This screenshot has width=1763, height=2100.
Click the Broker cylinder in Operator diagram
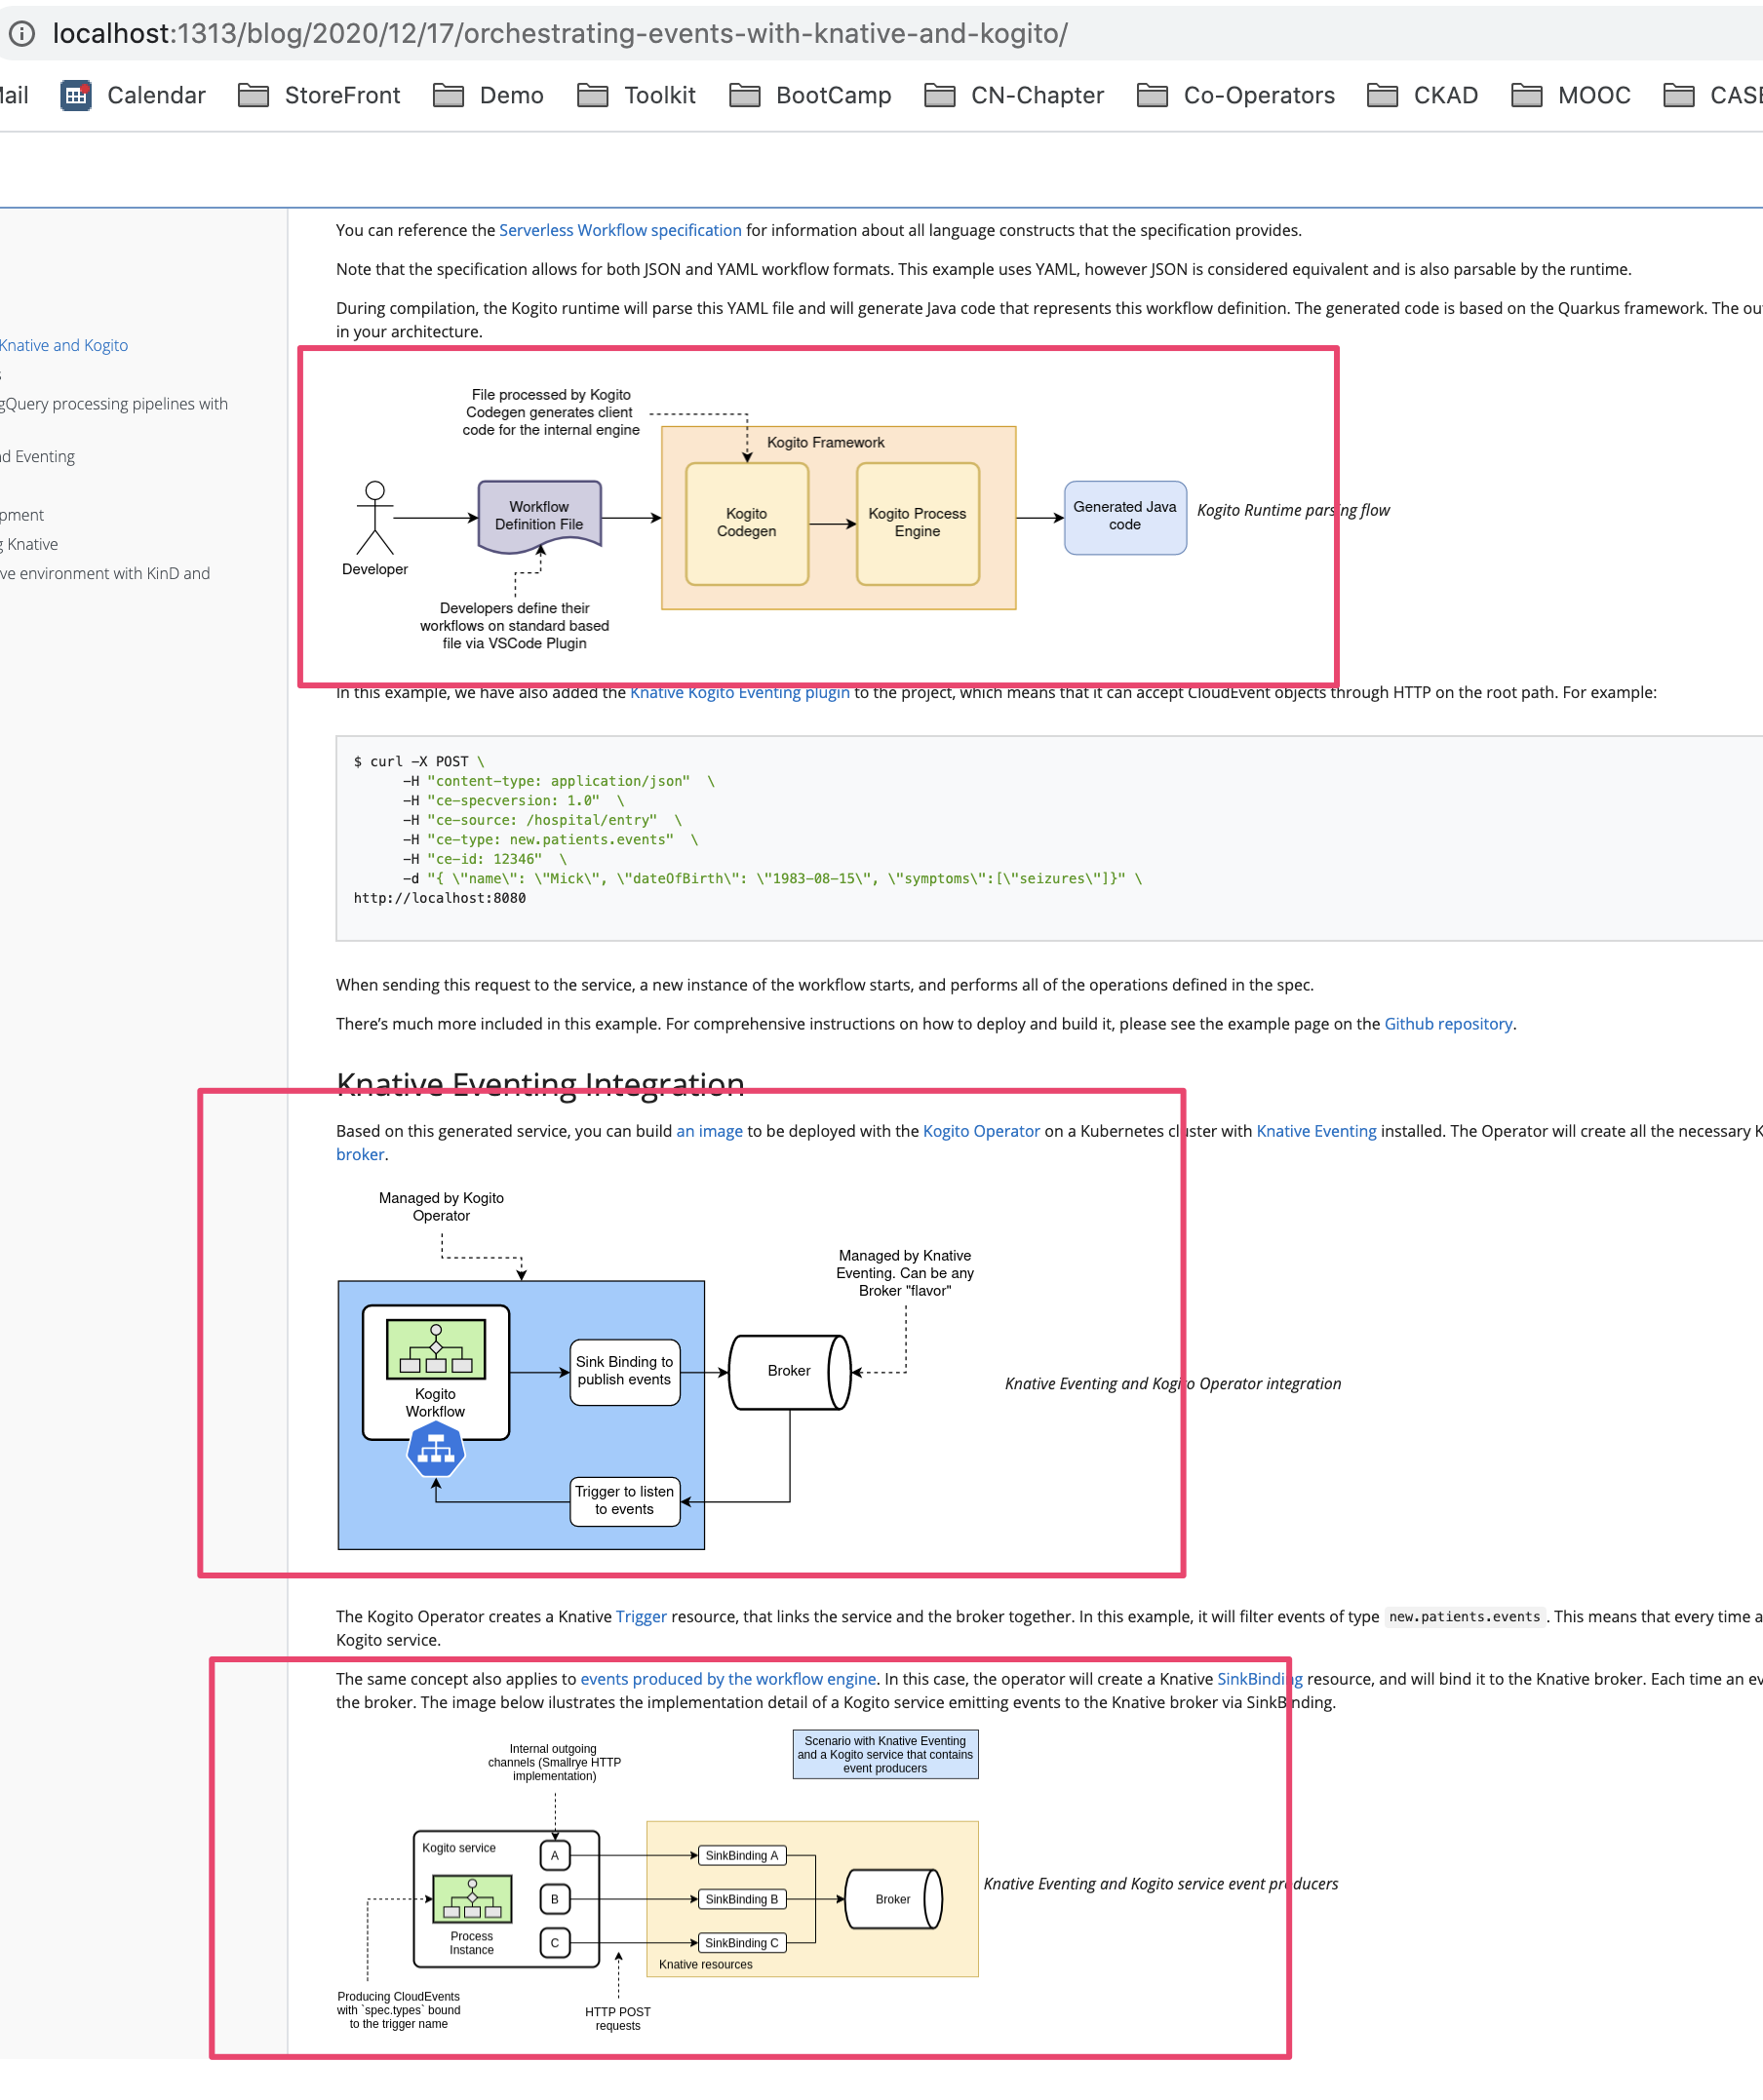[x=790, y=1372]
